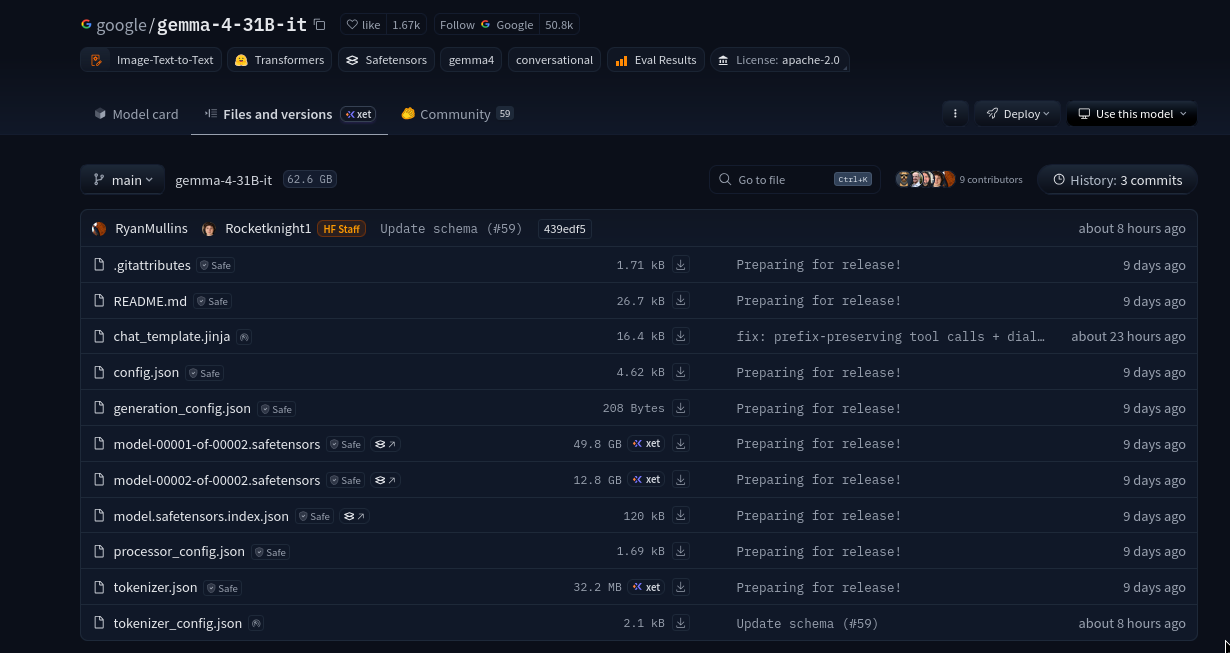Open the .gitattributes file
Image resolution: width=1230 pixels, height=653 pixels.
[152, 265]
